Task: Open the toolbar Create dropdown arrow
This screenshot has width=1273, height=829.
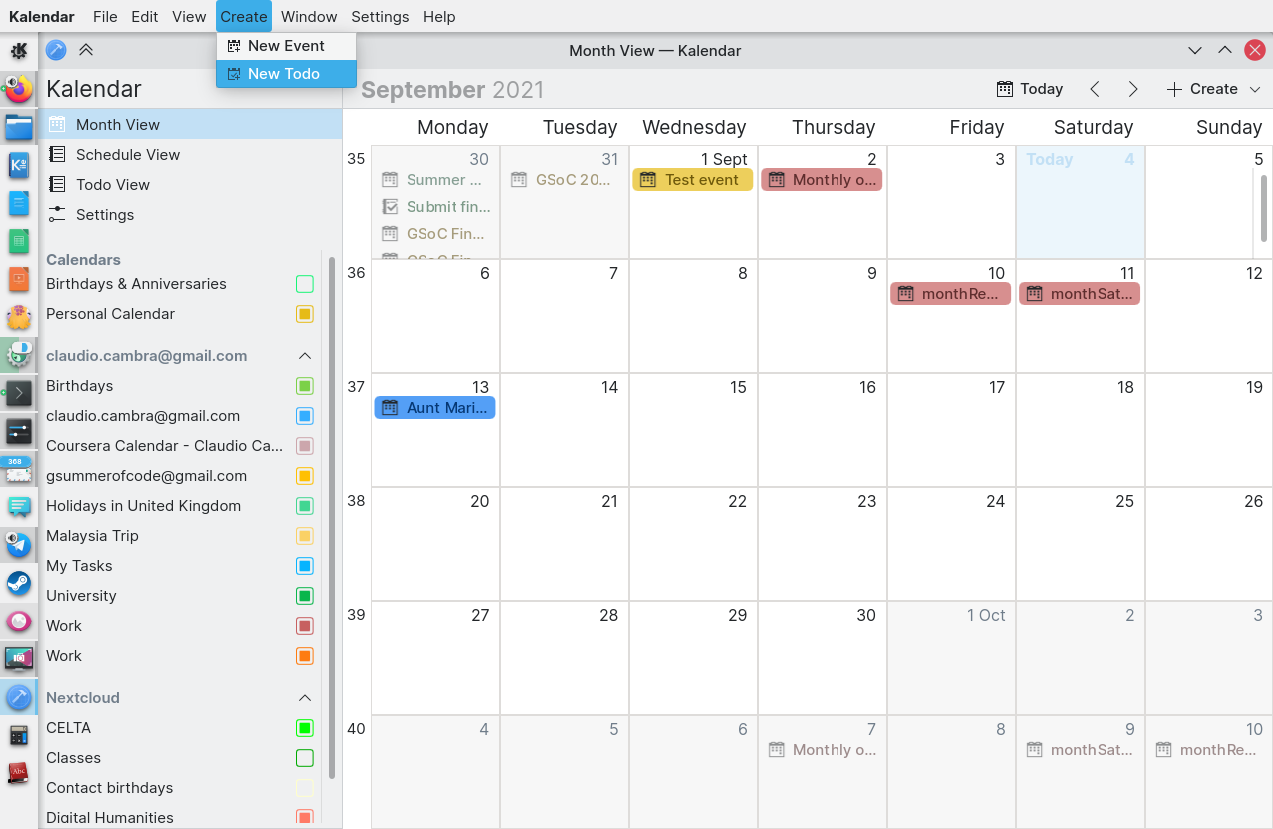Action: point(1256,89)
